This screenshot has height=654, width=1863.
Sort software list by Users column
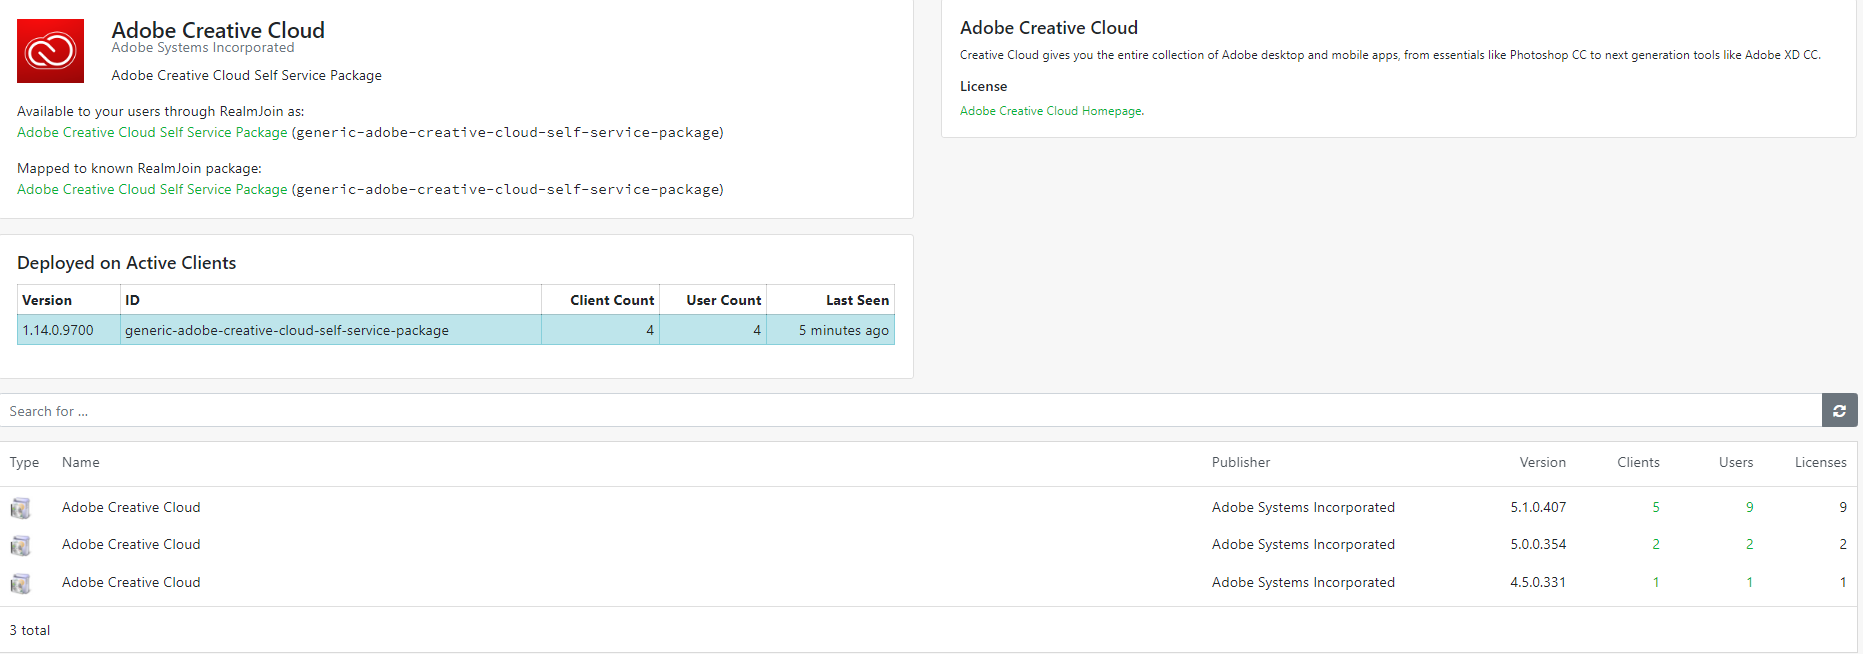click(x=1736, y=462)
